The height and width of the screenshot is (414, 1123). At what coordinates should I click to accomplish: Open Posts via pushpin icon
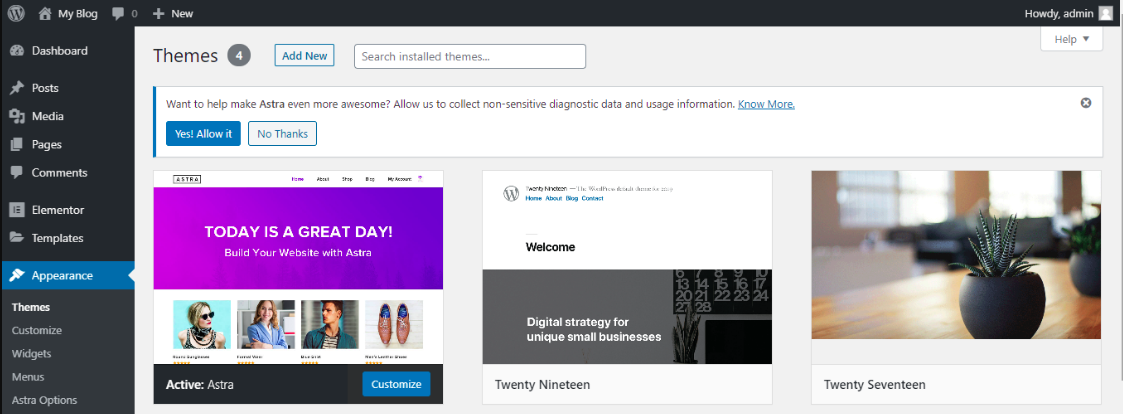pos(17,88)
